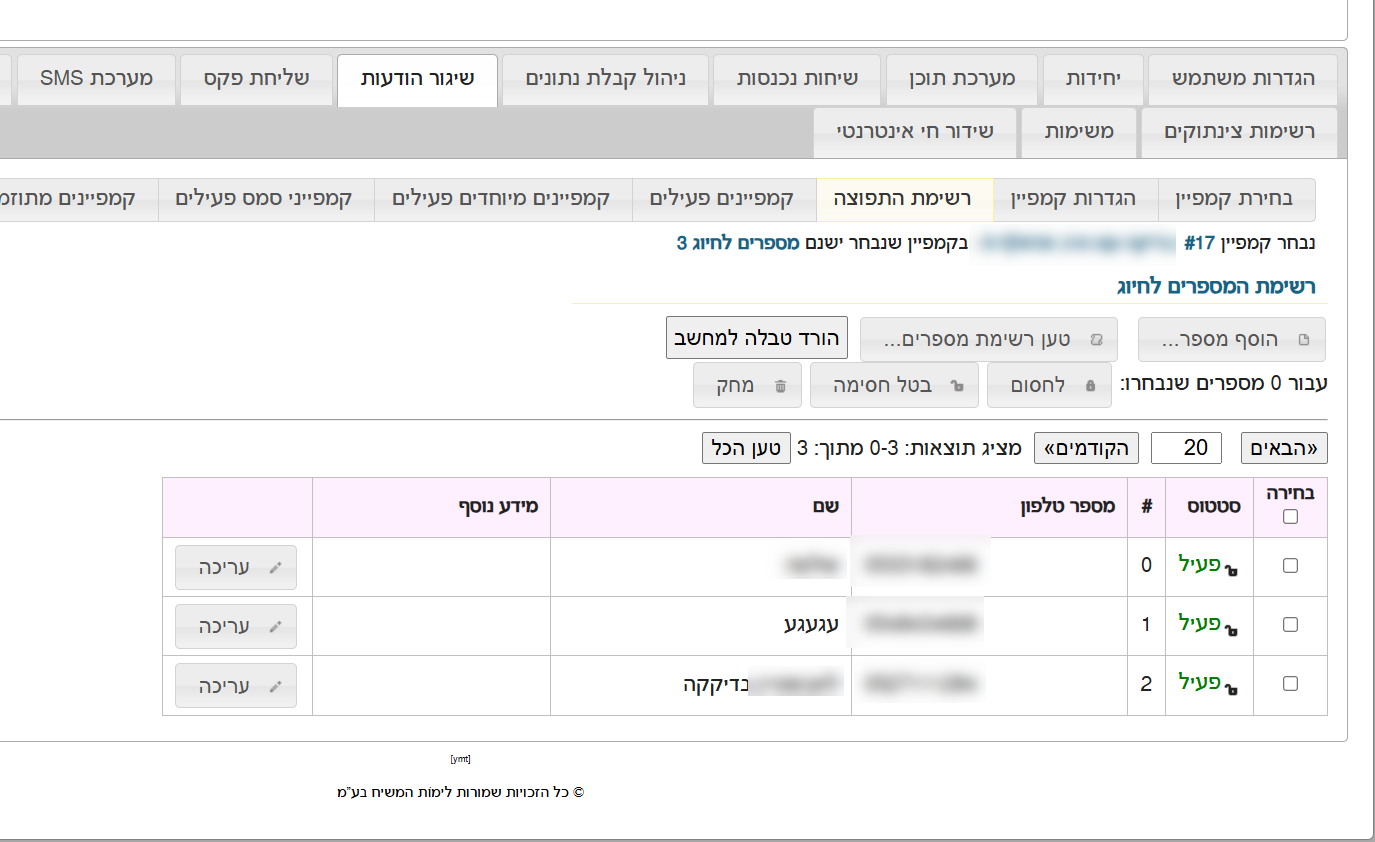
Task: Click the lock icon beside row 1 status
Action: point(1232,629)
